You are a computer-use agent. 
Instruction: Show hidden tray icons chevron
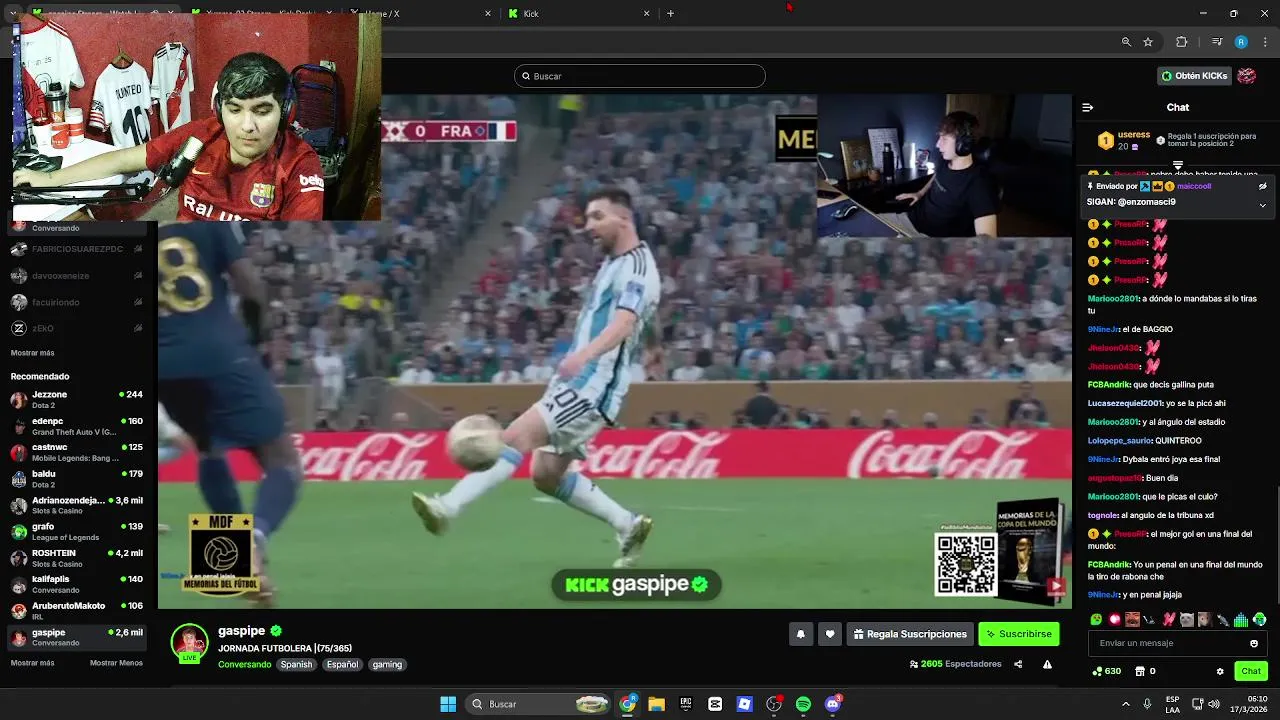(x=1128, y=704)
